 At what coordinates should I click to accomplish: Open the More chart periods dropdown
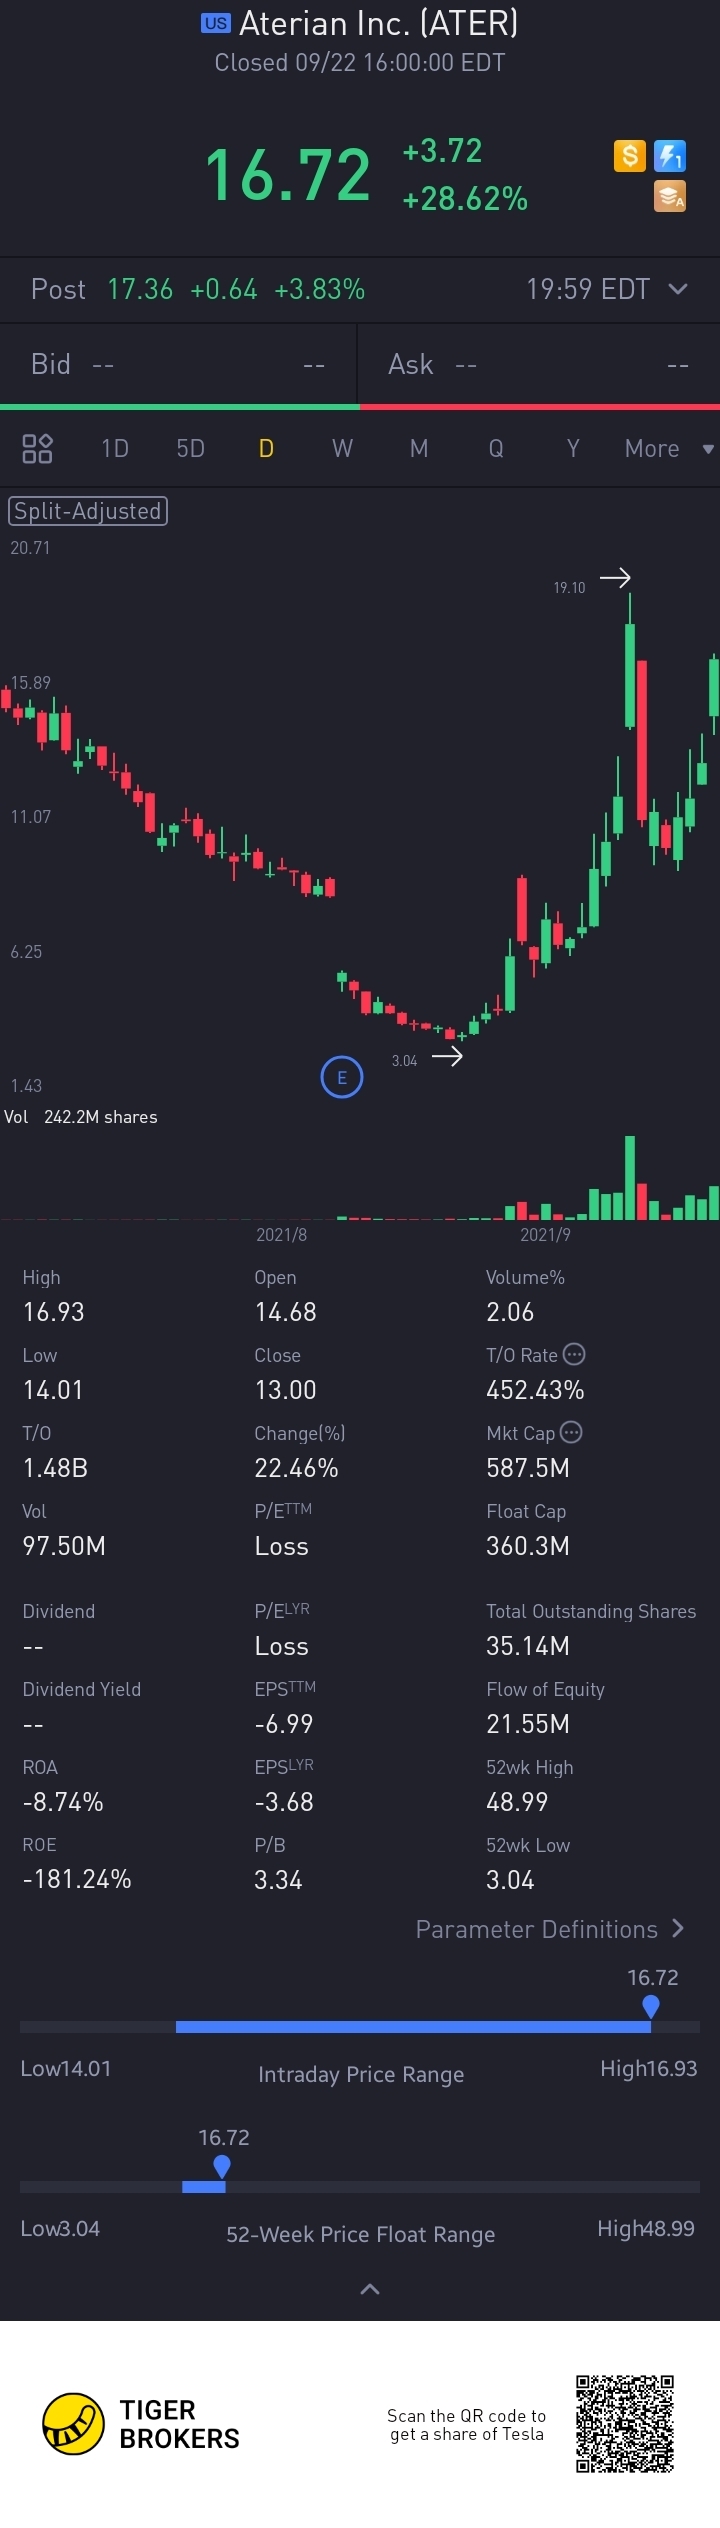point(668,449)
